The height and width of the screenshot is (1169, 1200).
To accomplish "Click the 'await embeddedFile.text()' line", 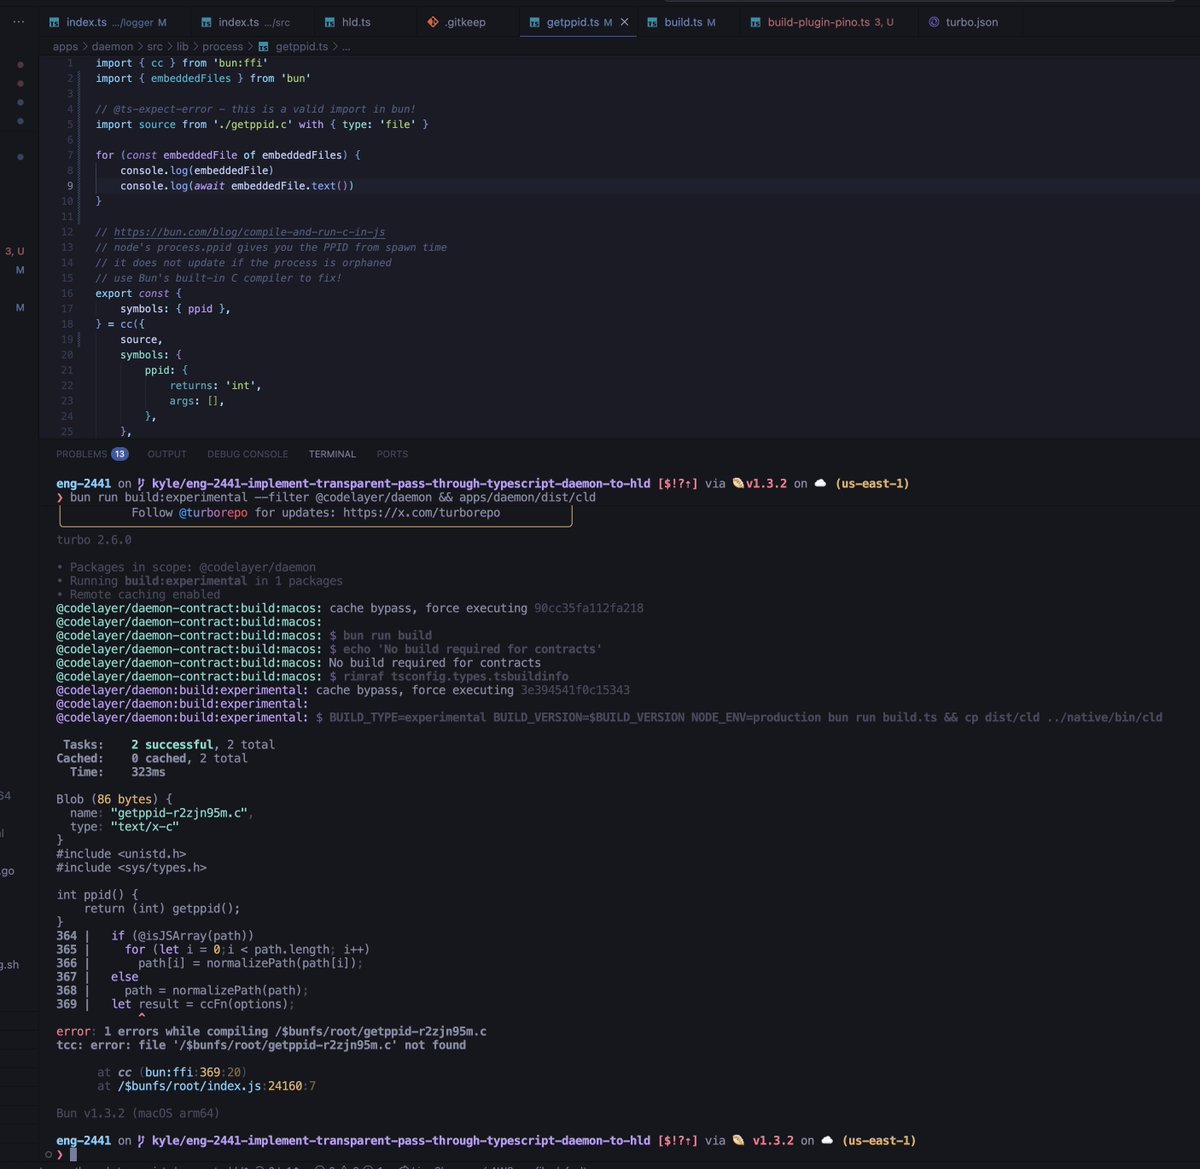I will tap(237, 186).
